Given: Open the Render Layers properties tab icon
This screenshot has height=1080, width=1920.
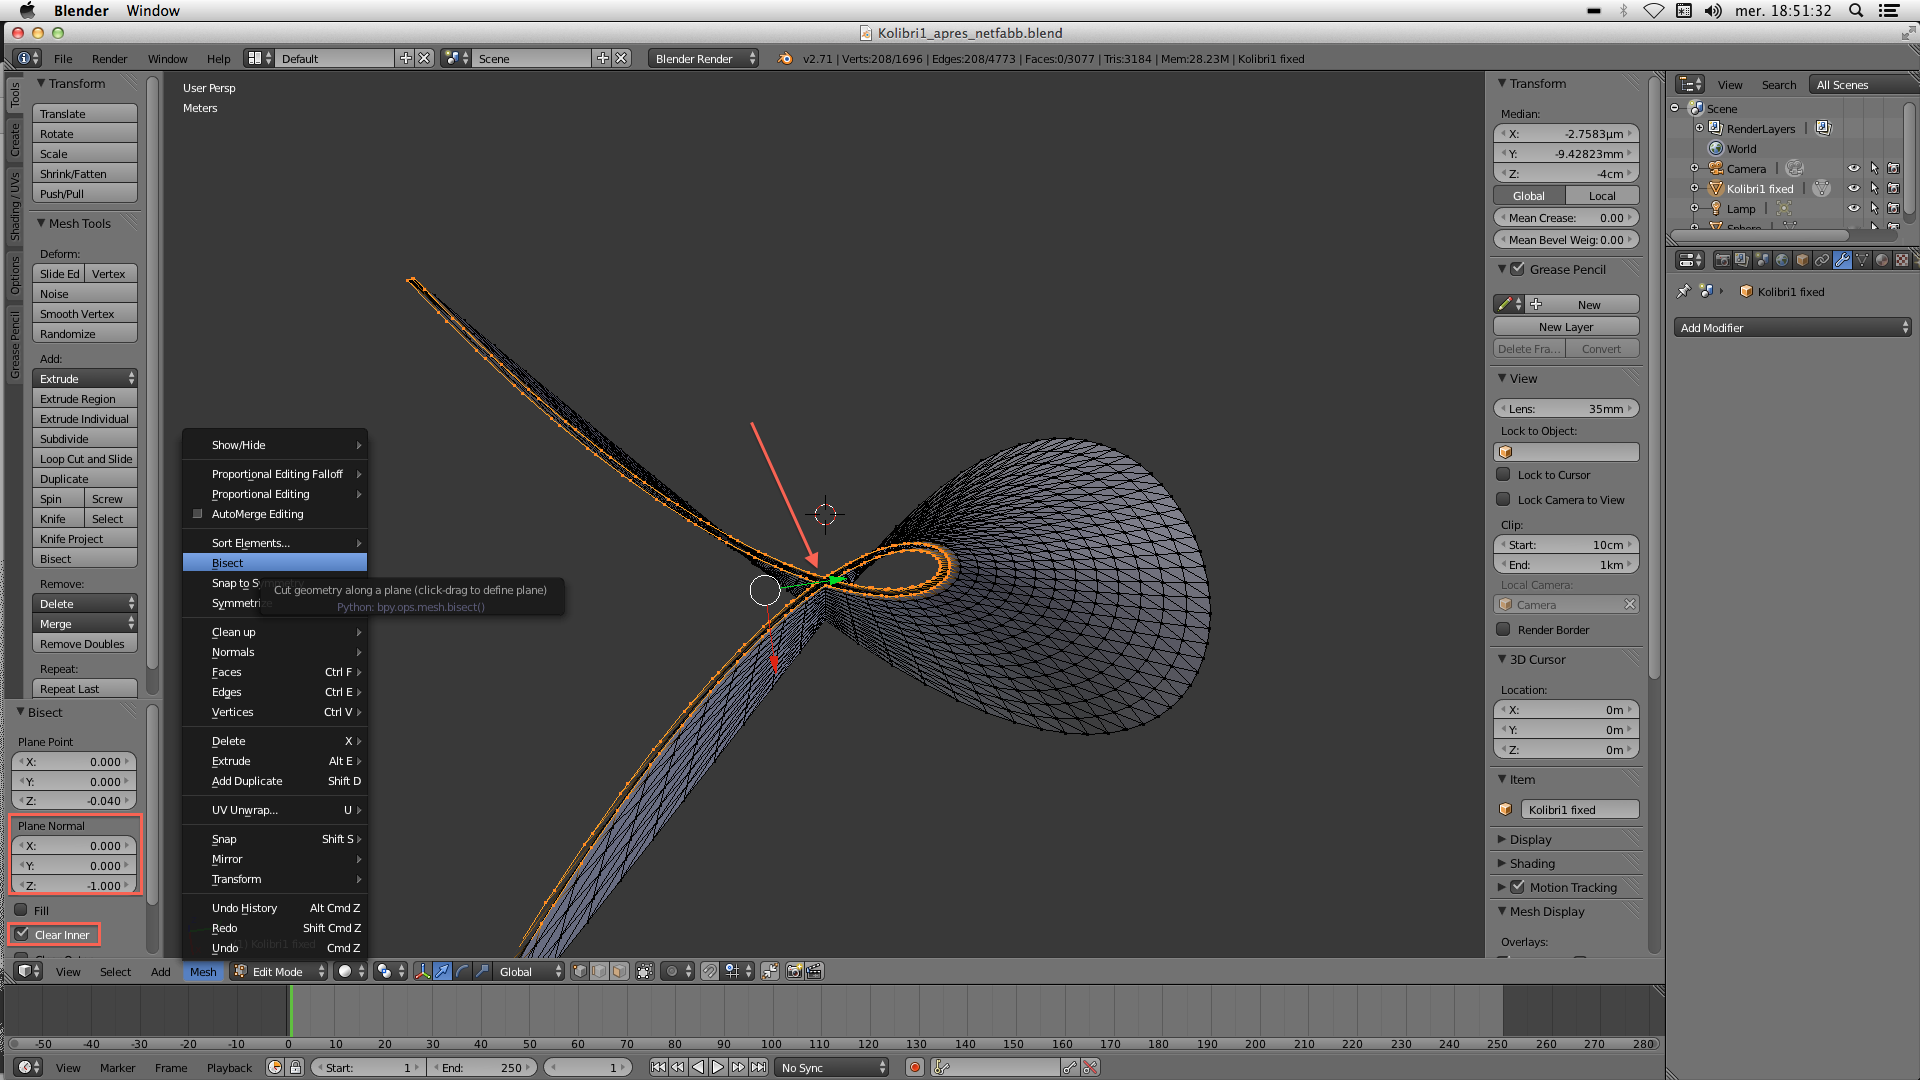Looking at the screenshot, I should 1742,260.
